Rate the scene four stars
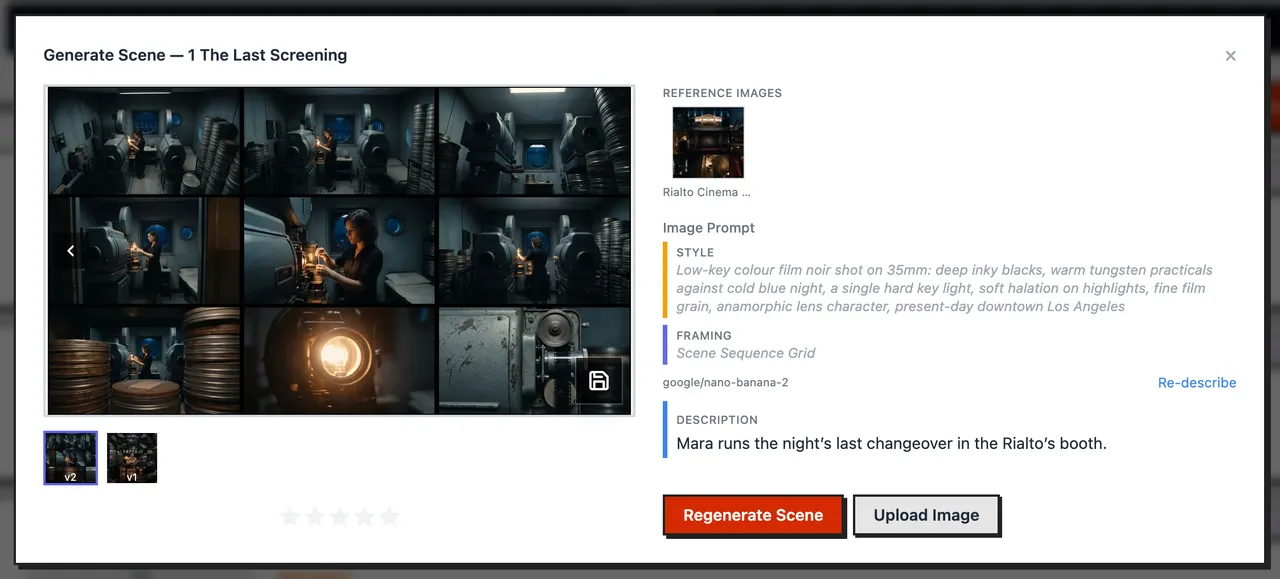 coord(365,517)
